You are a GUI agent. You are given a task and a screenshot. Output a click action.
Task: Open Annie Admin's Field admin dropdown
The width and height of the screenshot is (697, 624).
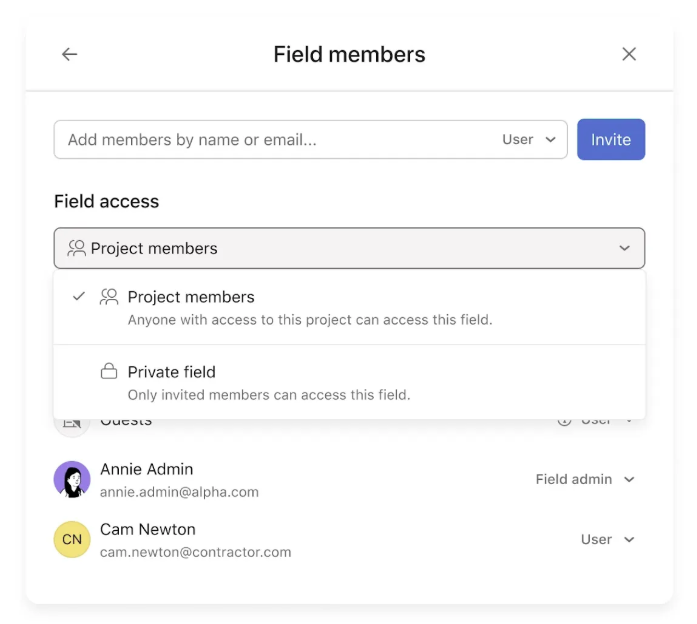[585, 479]
